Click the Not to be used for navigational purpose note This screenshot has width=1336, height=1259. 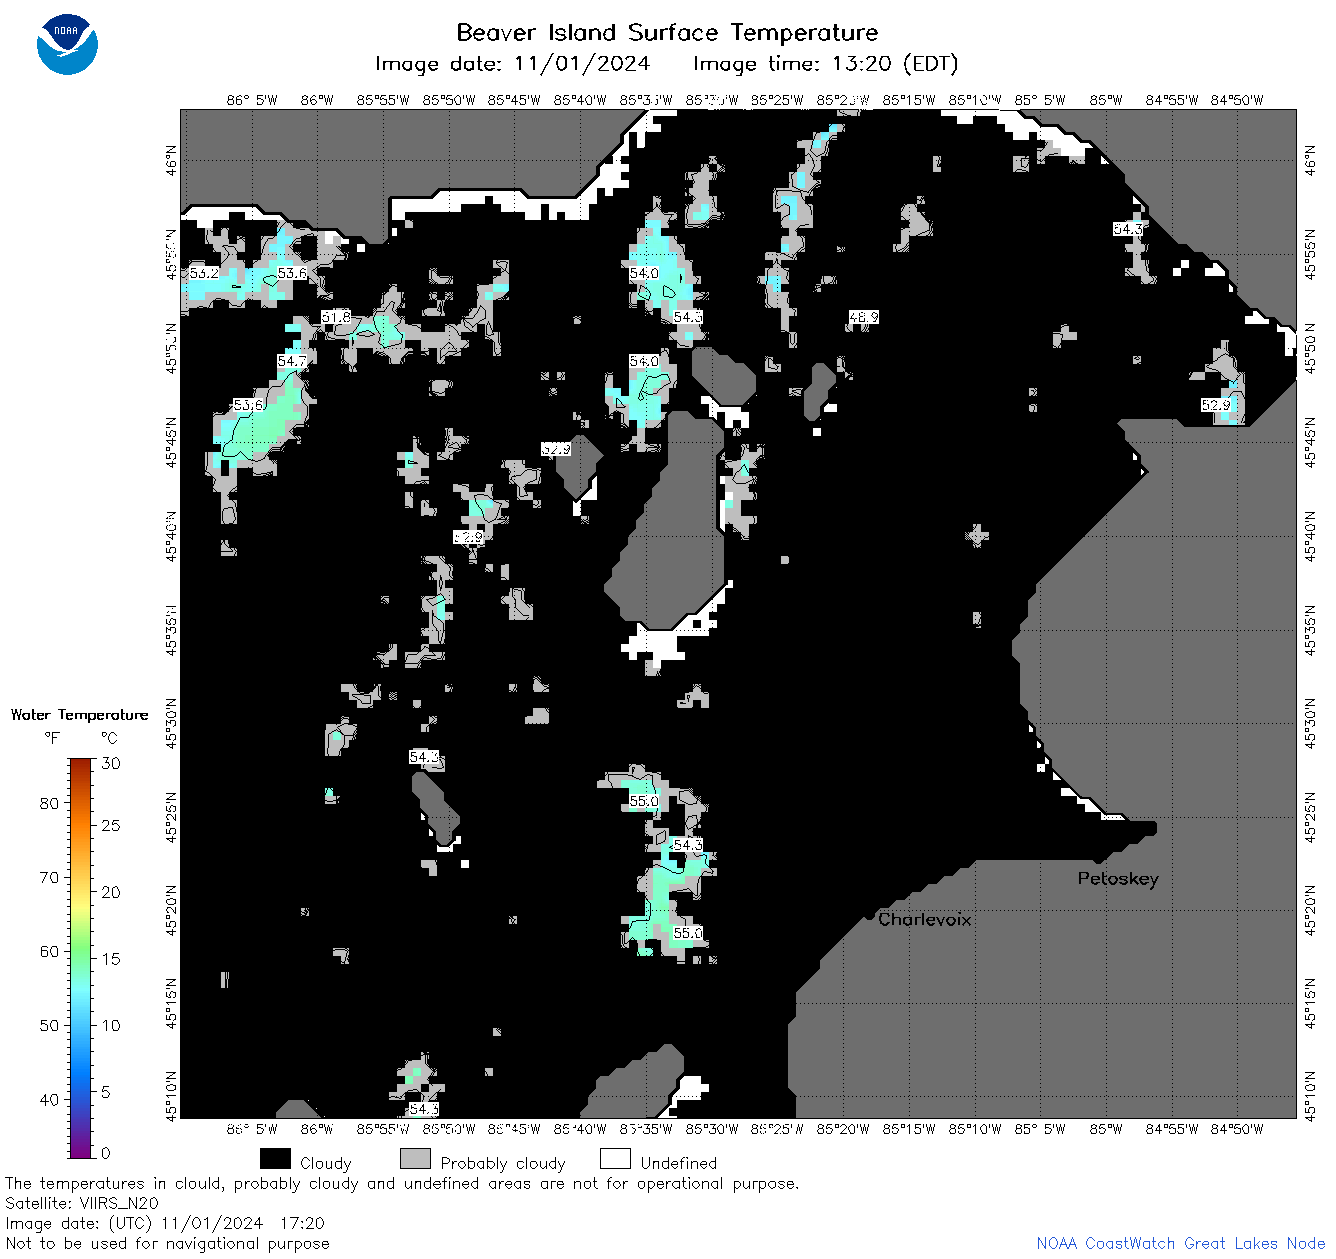pyautogui.click(x=167, y=1243)
